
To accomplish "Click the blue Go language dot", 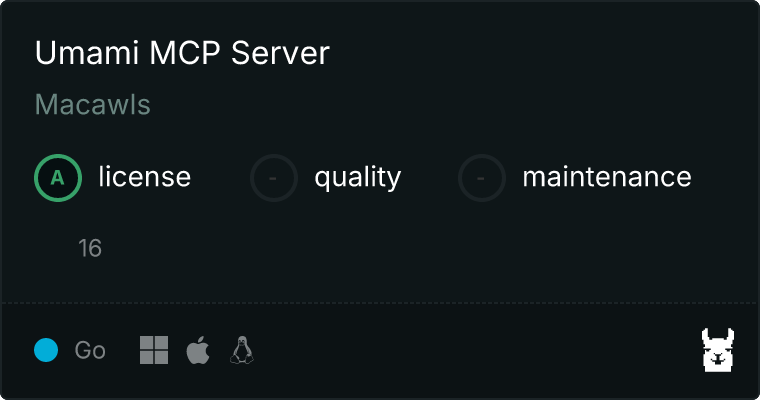I will click(46, 350).
